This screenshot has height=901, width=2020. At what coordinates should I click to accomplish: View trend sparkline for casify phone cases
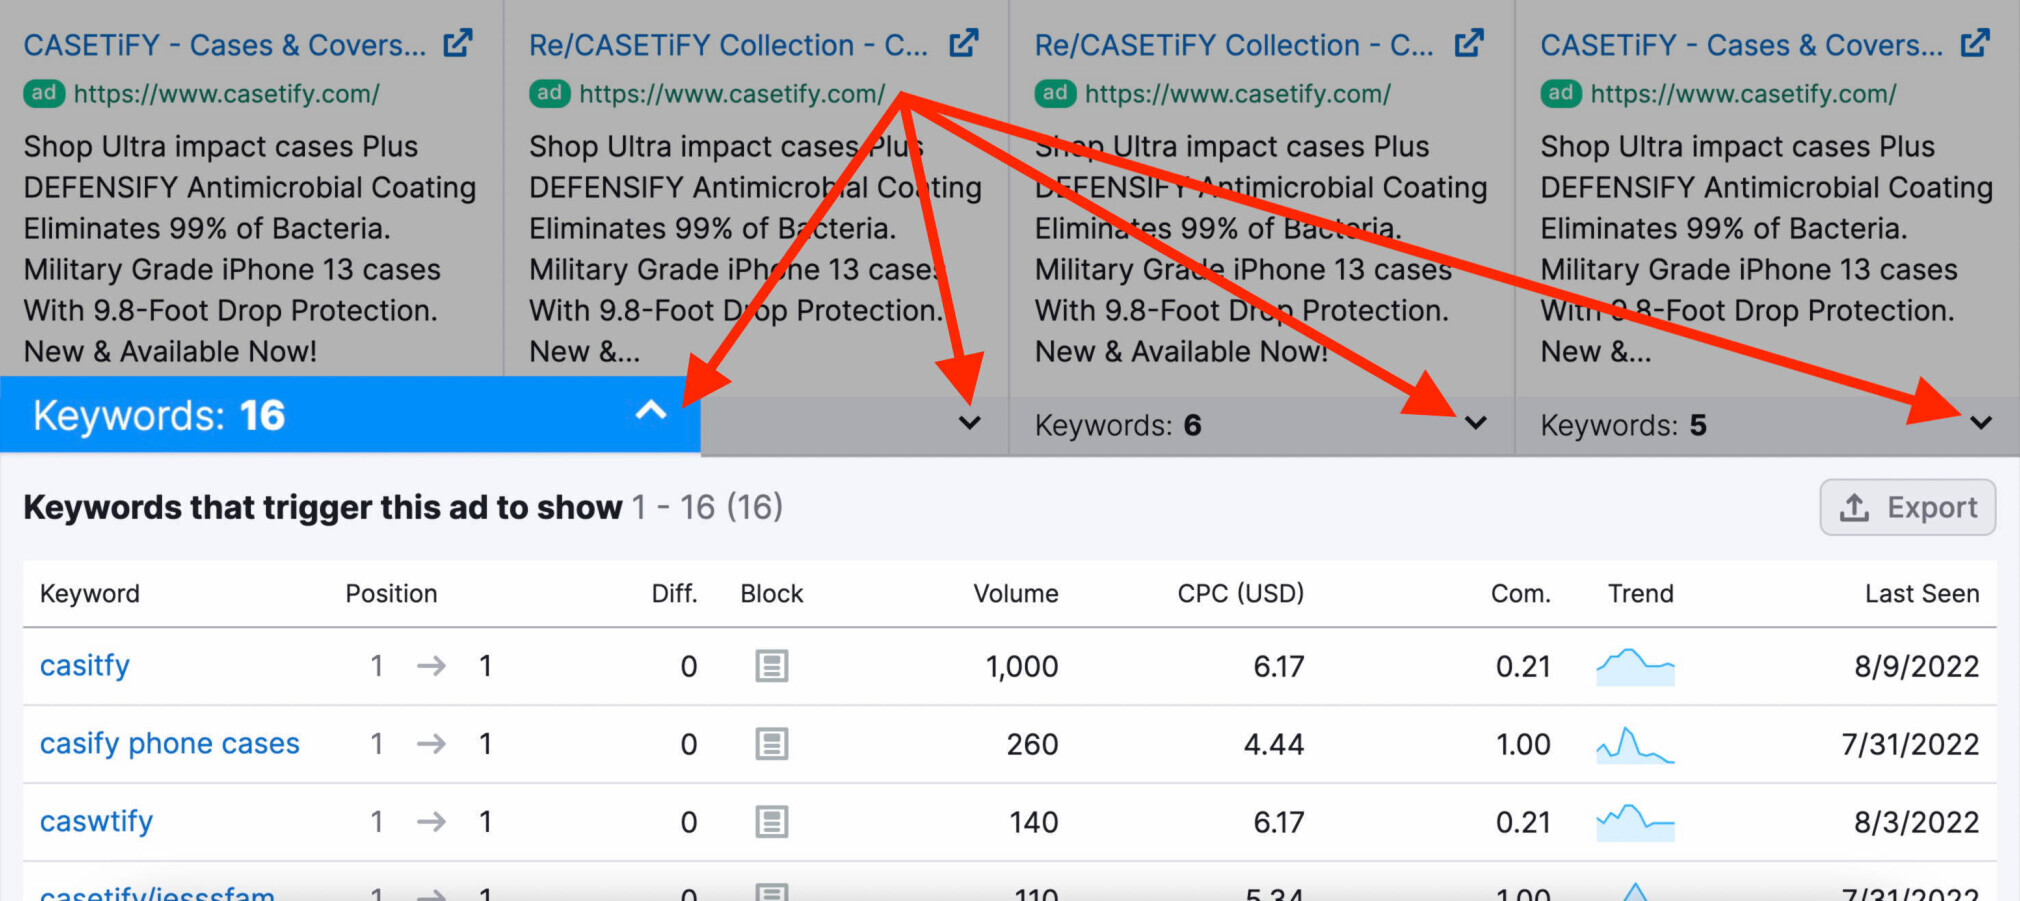1635,744
